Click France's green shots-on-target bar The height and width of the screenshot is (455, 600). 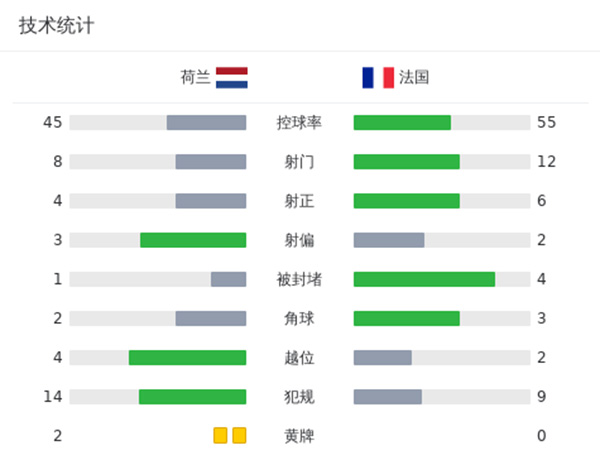click(x=406, y=201)
